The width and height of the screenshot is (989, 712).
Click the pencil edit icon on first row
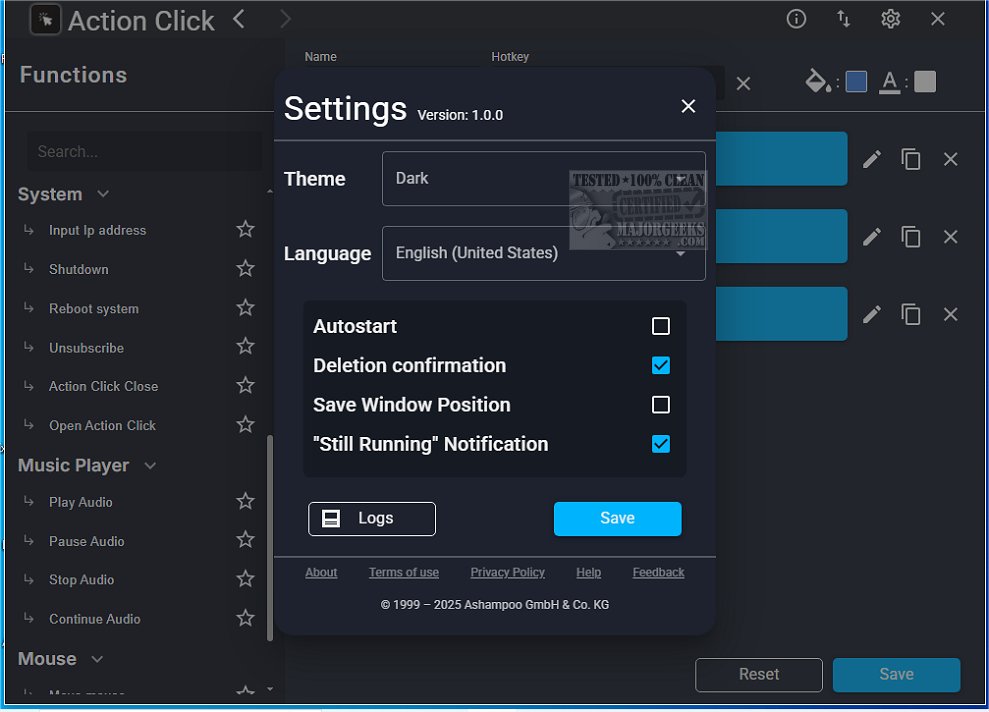tap(872, 159)
